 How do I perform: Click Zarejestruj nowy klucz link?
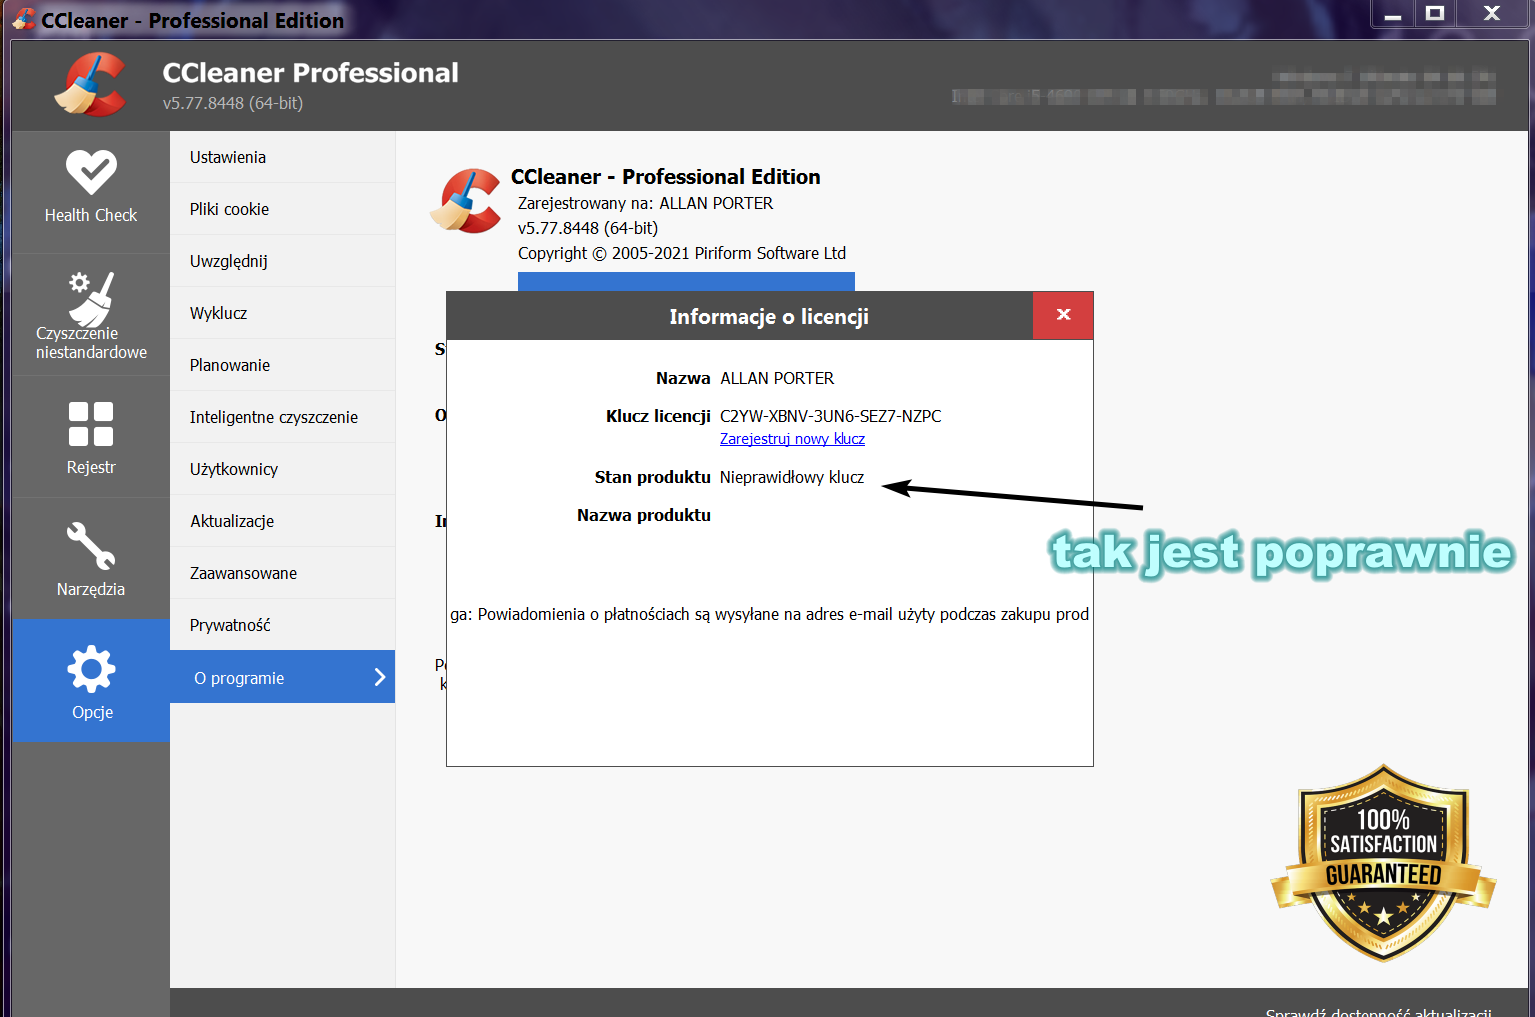coord(792,439)
